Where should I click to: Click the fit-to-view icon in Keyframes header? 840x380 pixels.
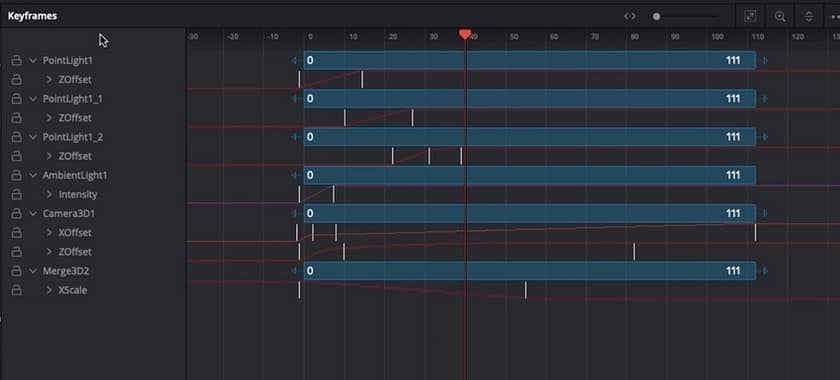click(x=751, y=17)
